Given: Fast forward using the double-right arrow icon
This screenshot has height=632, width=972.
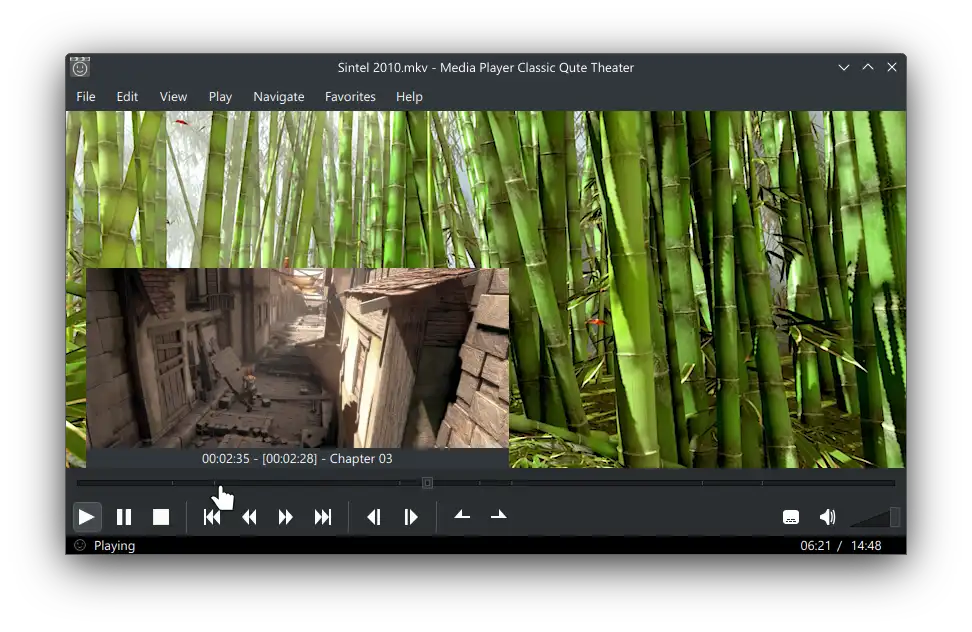Looking at the screenshot, I should point(286,517).
